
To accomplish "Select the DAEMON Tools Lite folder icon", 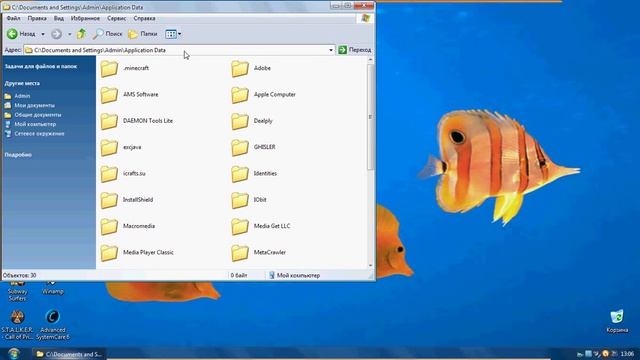I will point(109,121).
